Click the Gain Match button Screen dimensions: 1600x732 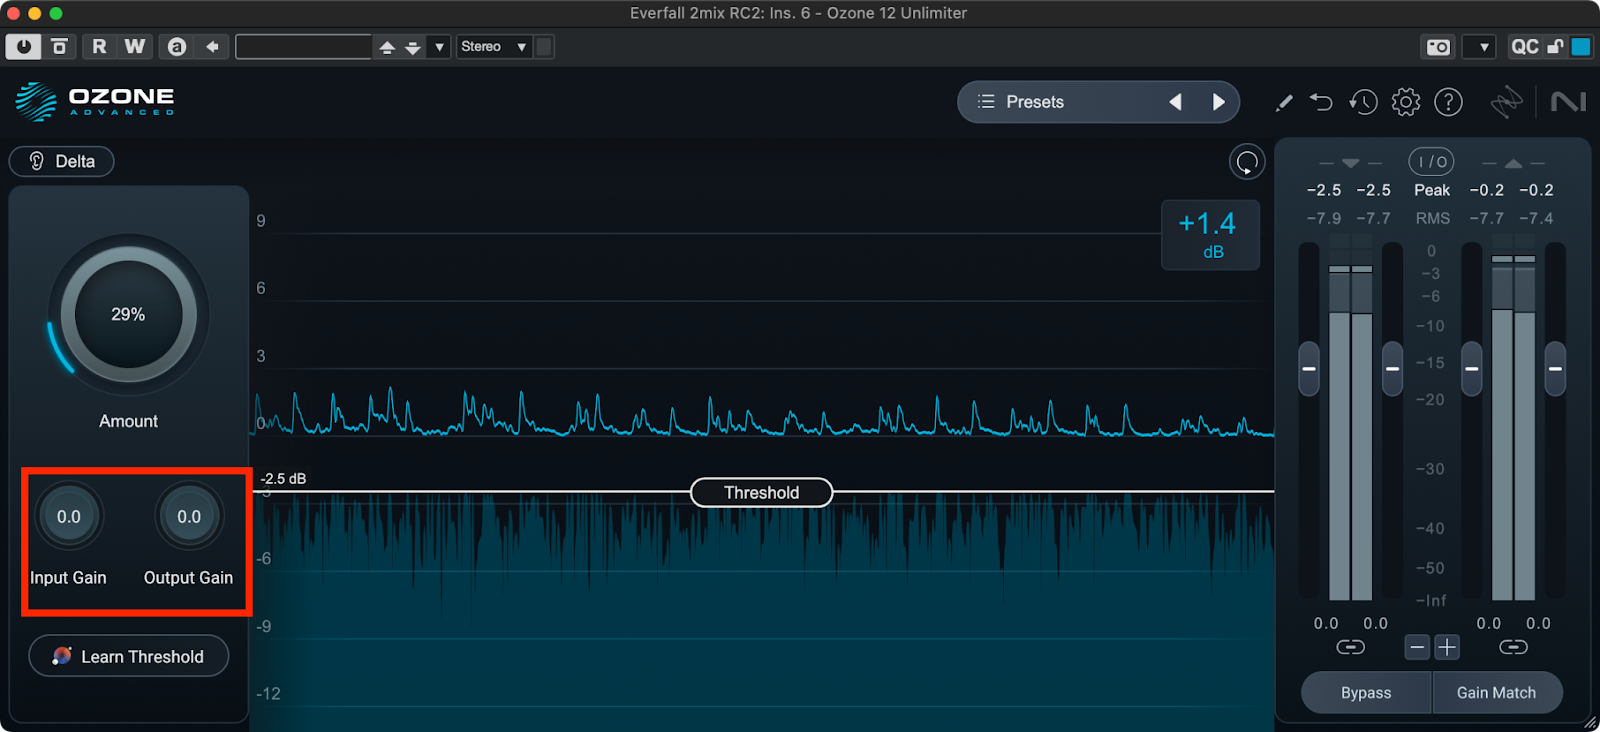1496,693
